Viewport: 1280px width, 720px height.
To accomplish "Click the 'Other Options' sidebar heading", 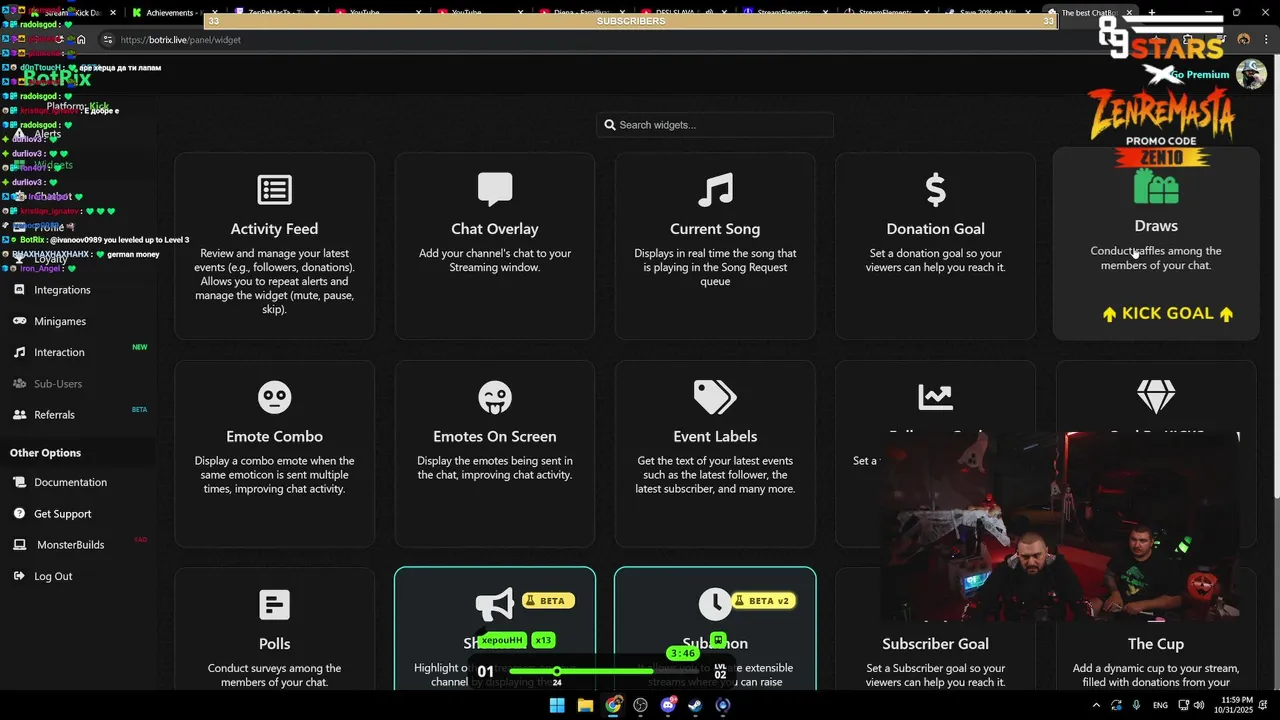I will (45, 453).
